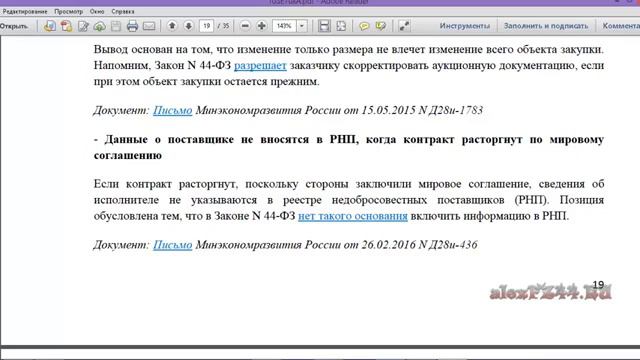Screen dimensions: 640x360
Task: Open the Просмотр menu
Action: pos(69,11)
